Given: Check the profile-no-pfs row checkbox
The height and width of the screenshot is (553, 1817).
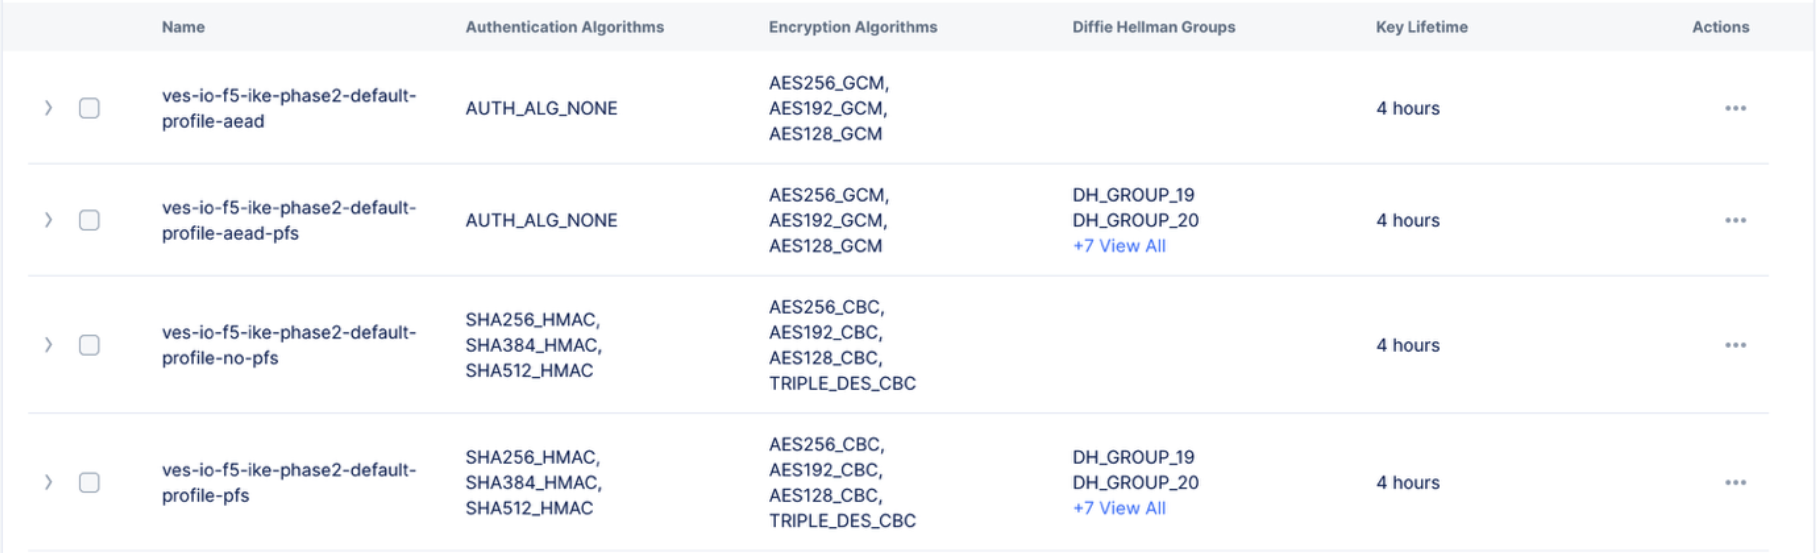Looking at the screenshot, I should 89,345.
